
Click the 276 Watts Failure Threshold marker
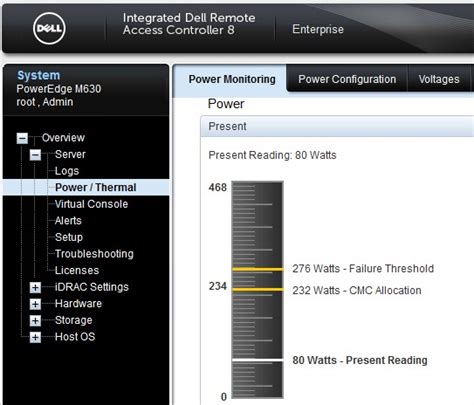coord(258,269)
